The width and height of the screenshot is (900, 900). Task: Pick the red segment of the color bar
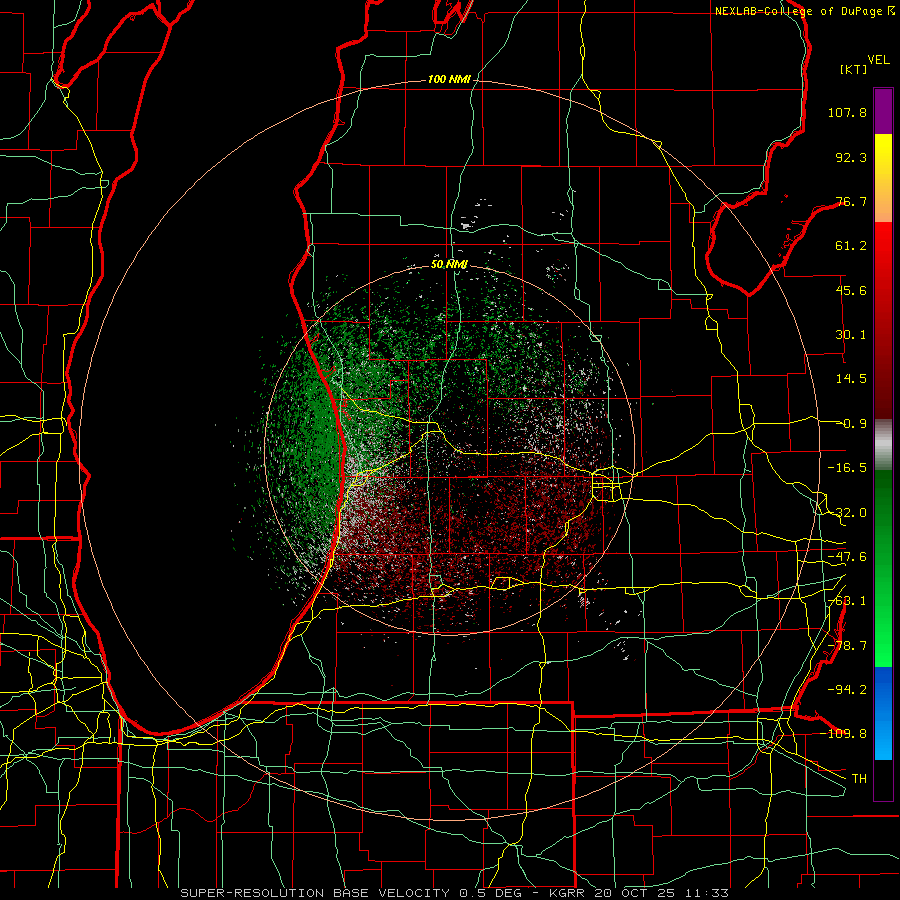[x=883, y=320]
